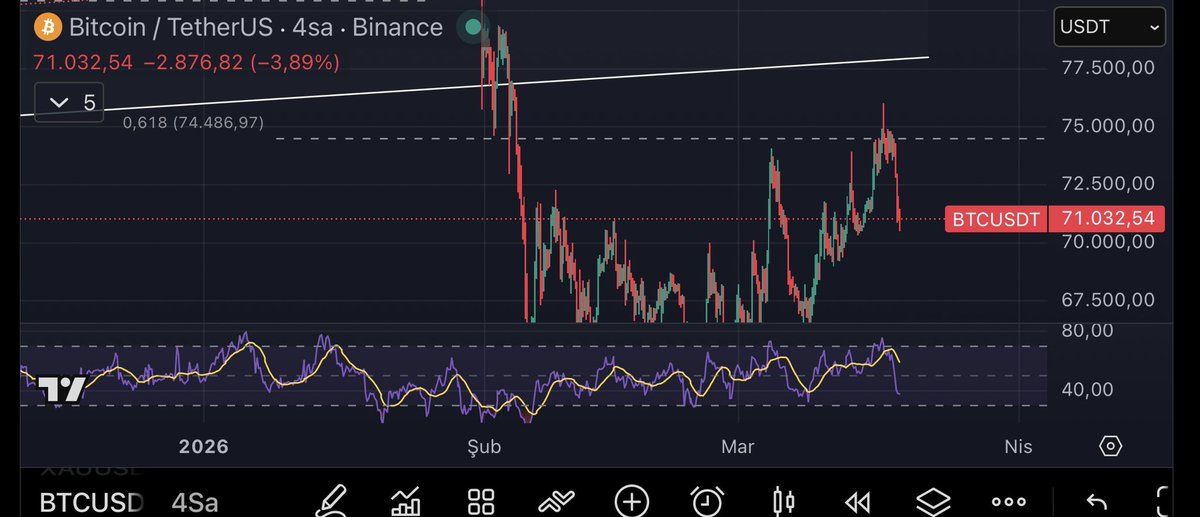Open the alarm clock alert icon
The image size is (1200, 517).
[x=707, y=500]
